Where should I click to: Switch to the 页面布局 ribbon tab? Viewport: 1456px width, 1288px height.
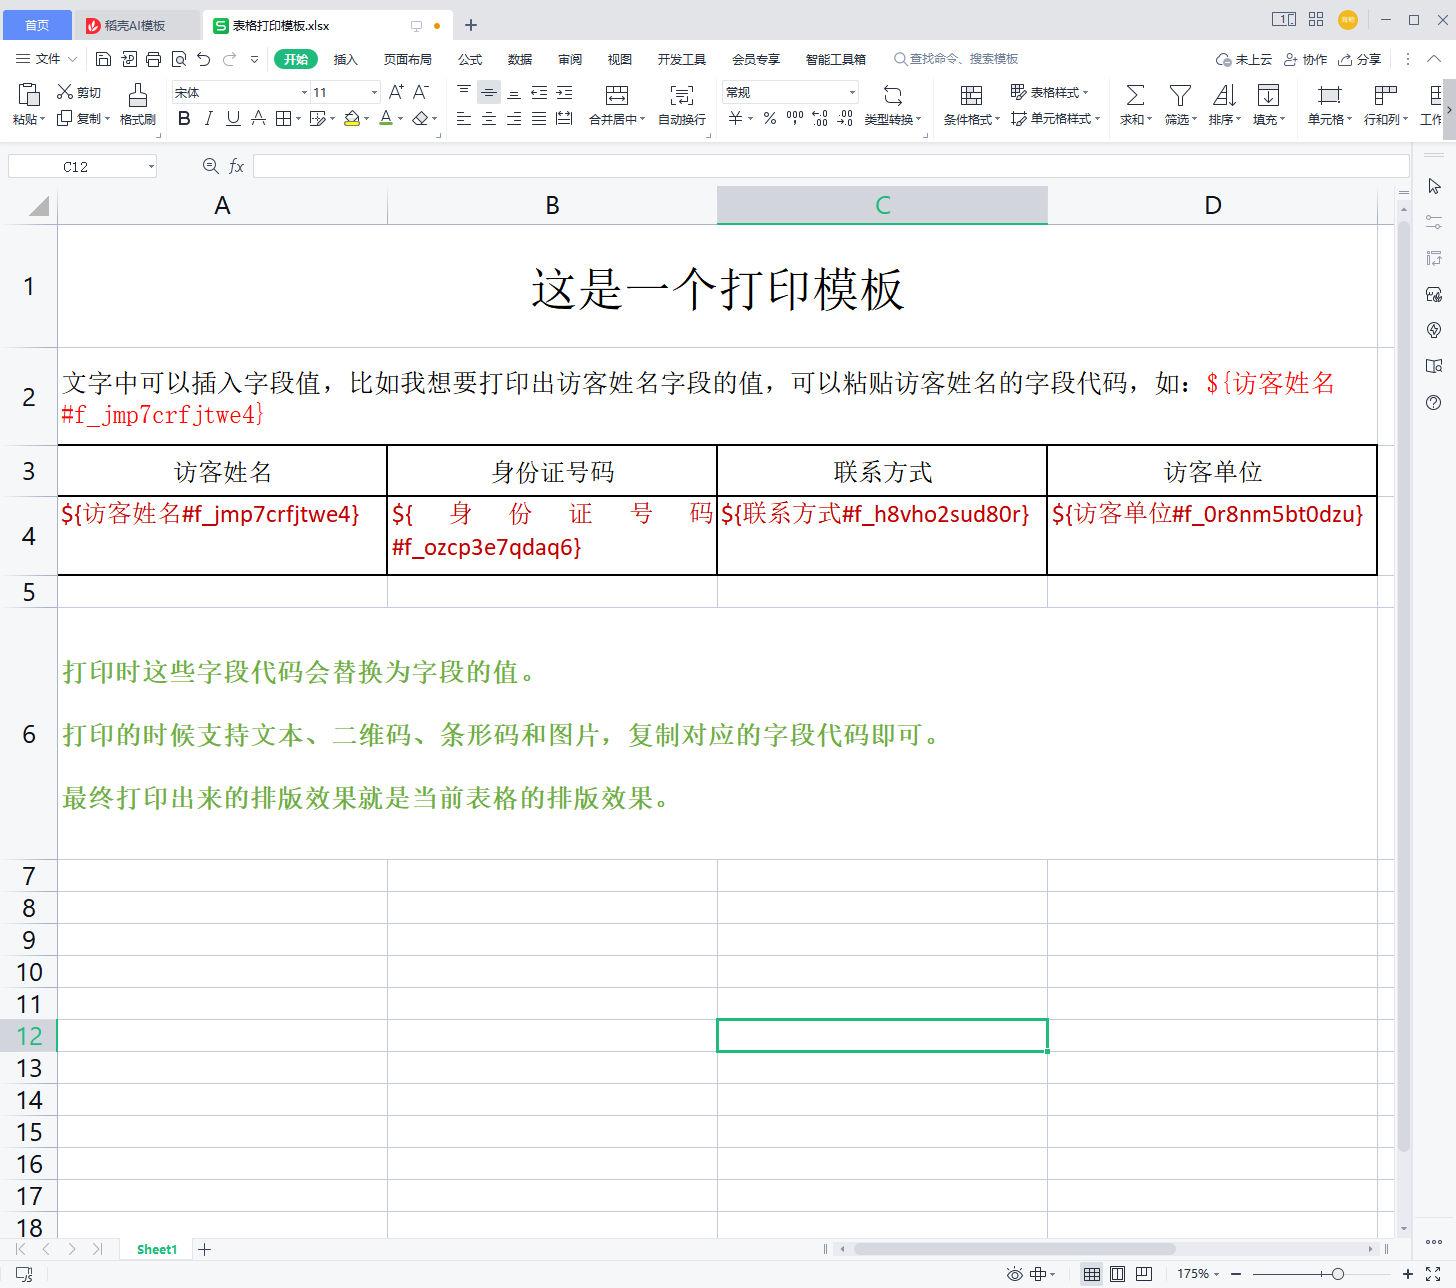(408, 59)
